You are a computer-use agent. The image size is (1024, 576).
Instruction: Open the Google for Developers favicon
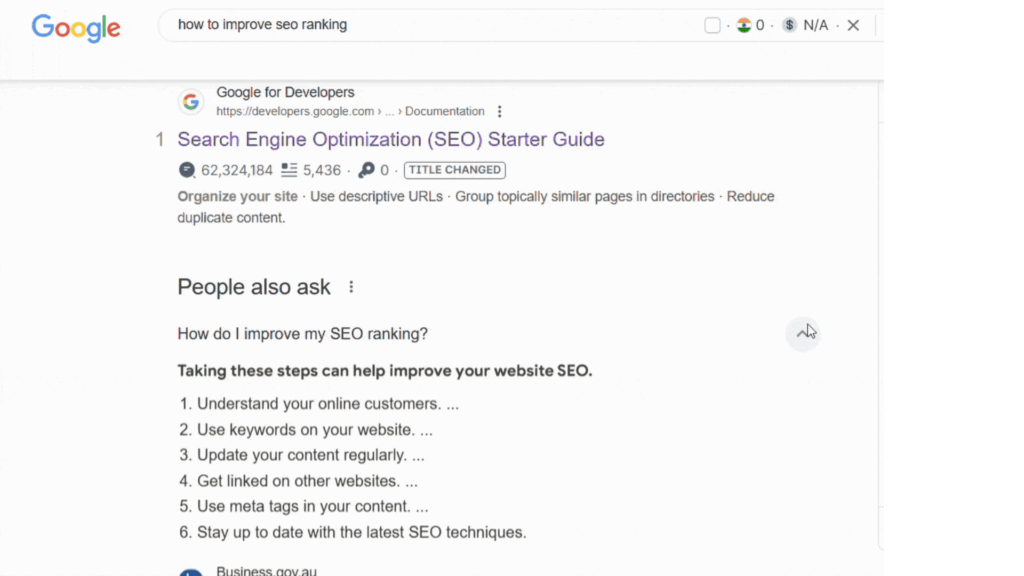[x=191, y=102]
